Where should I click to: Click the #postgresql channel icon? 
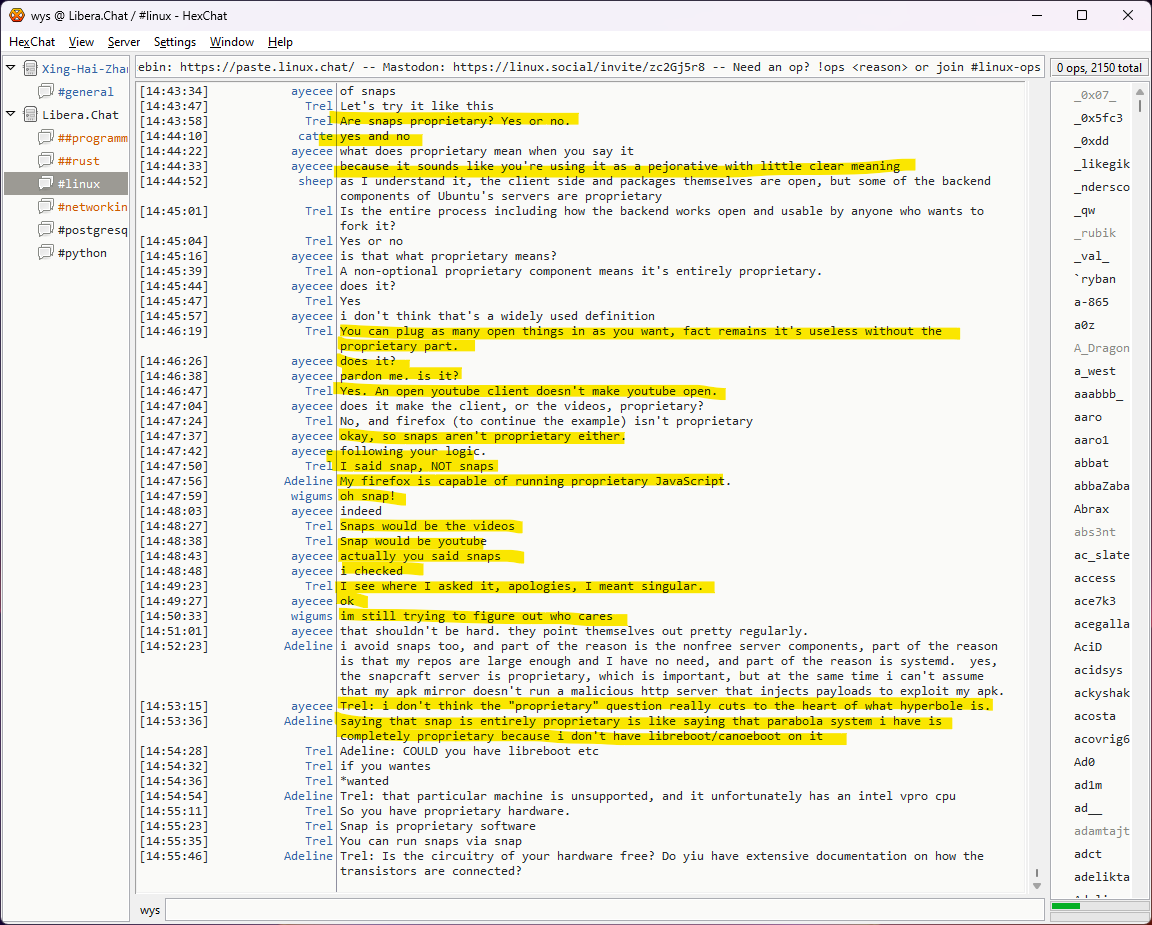[x=46, y=230]
